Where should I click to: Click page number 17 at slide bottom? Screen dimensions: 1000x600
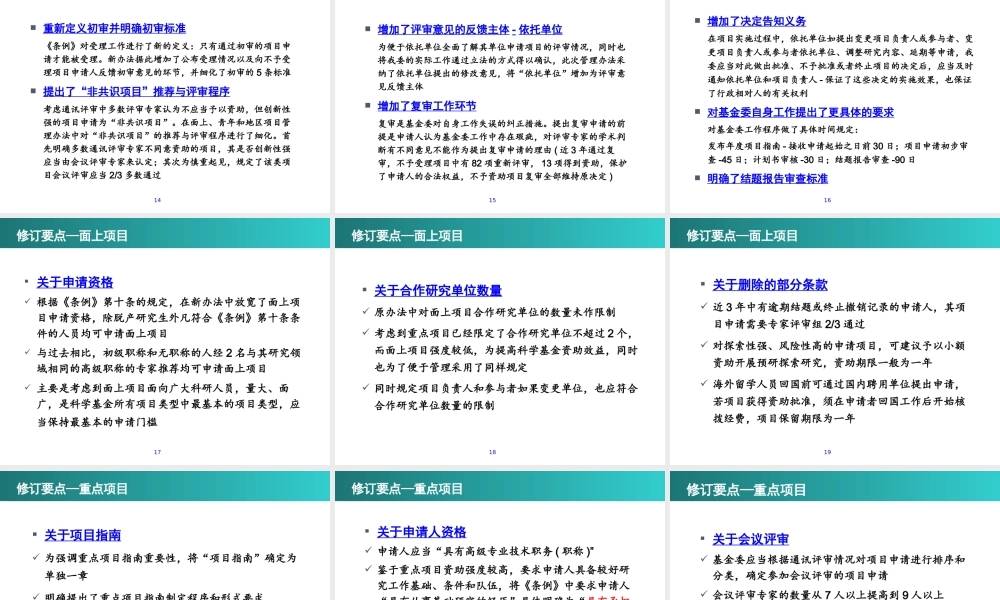tap(158, 452)
